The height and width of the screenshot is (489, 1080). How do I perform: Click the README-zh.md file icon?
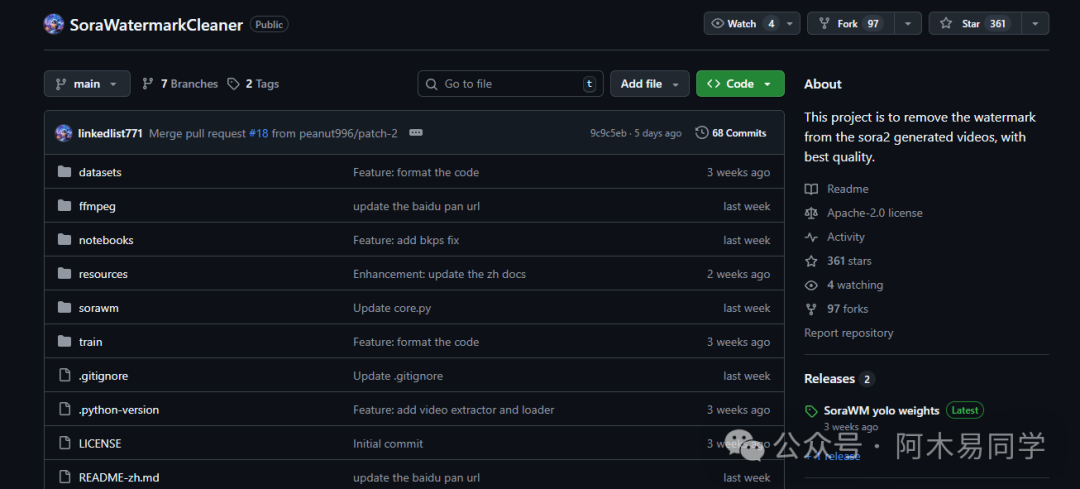65,477
